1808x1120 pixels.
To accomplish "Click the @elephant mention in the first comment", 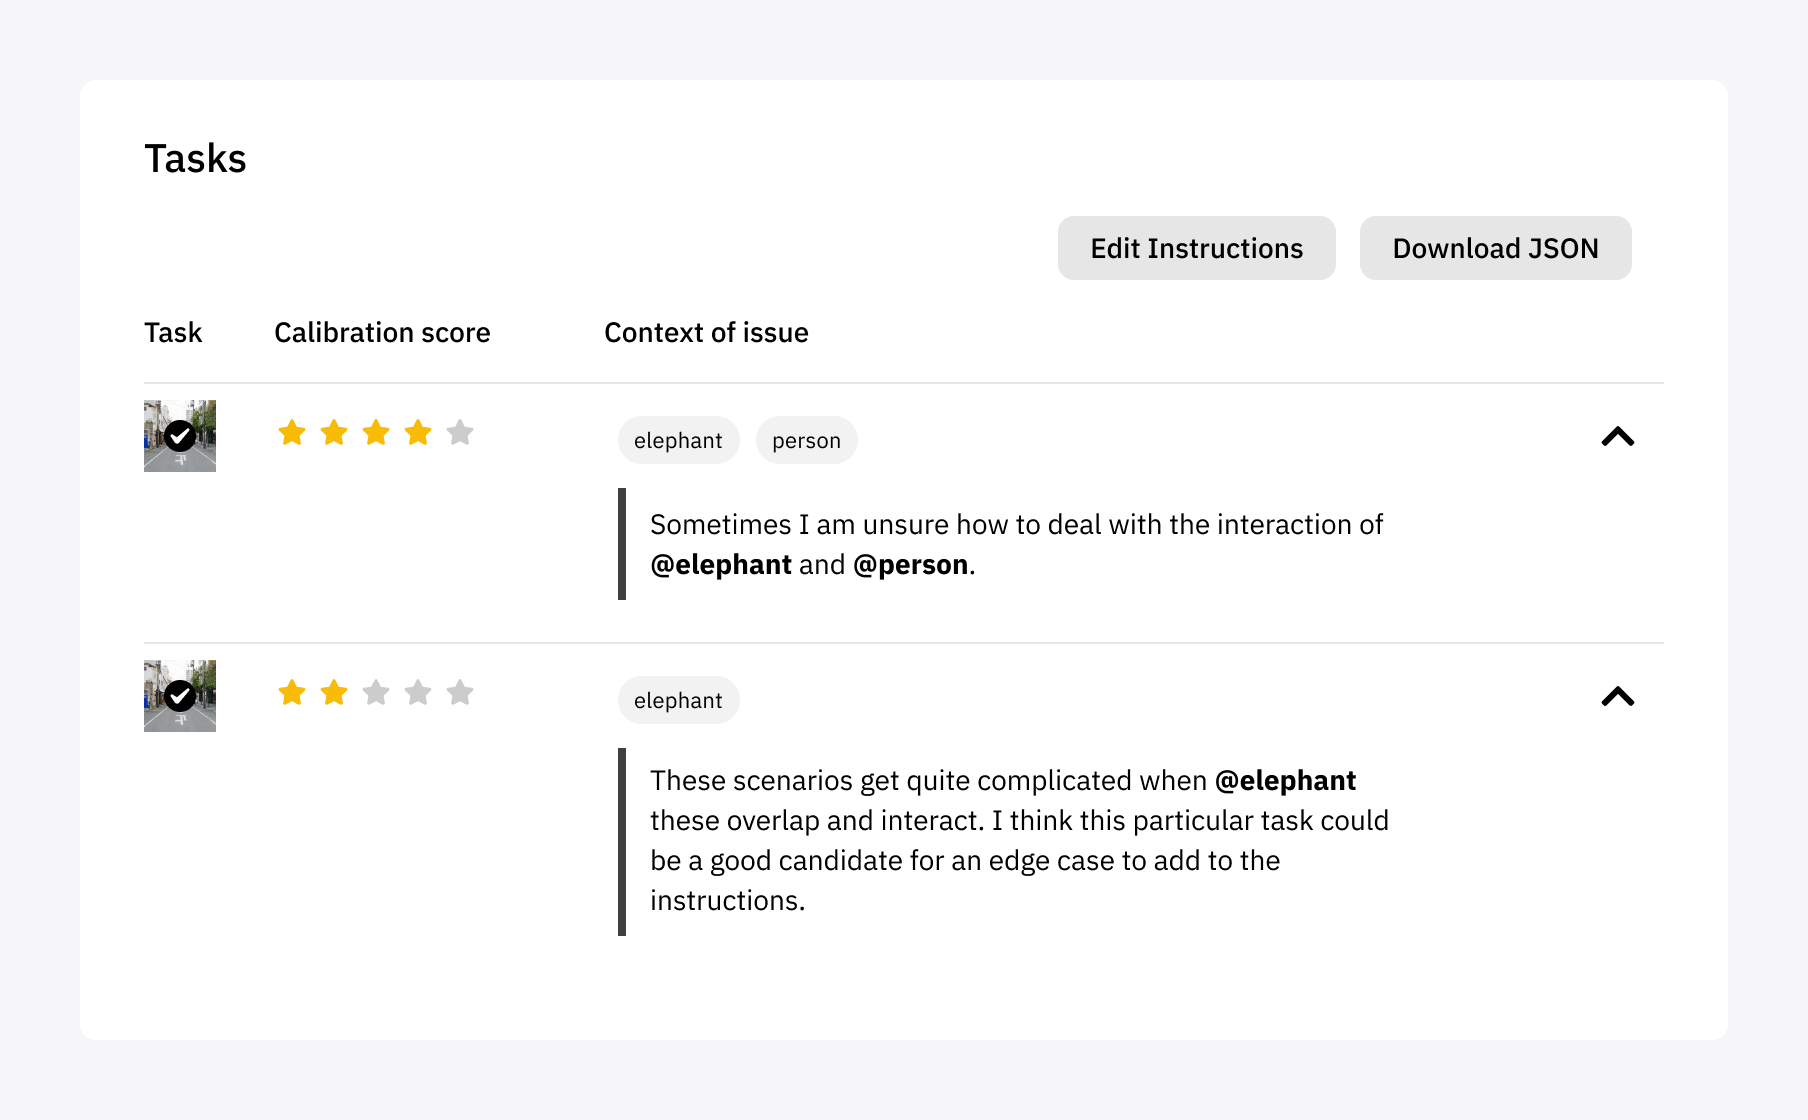I will tap(724, 564).
